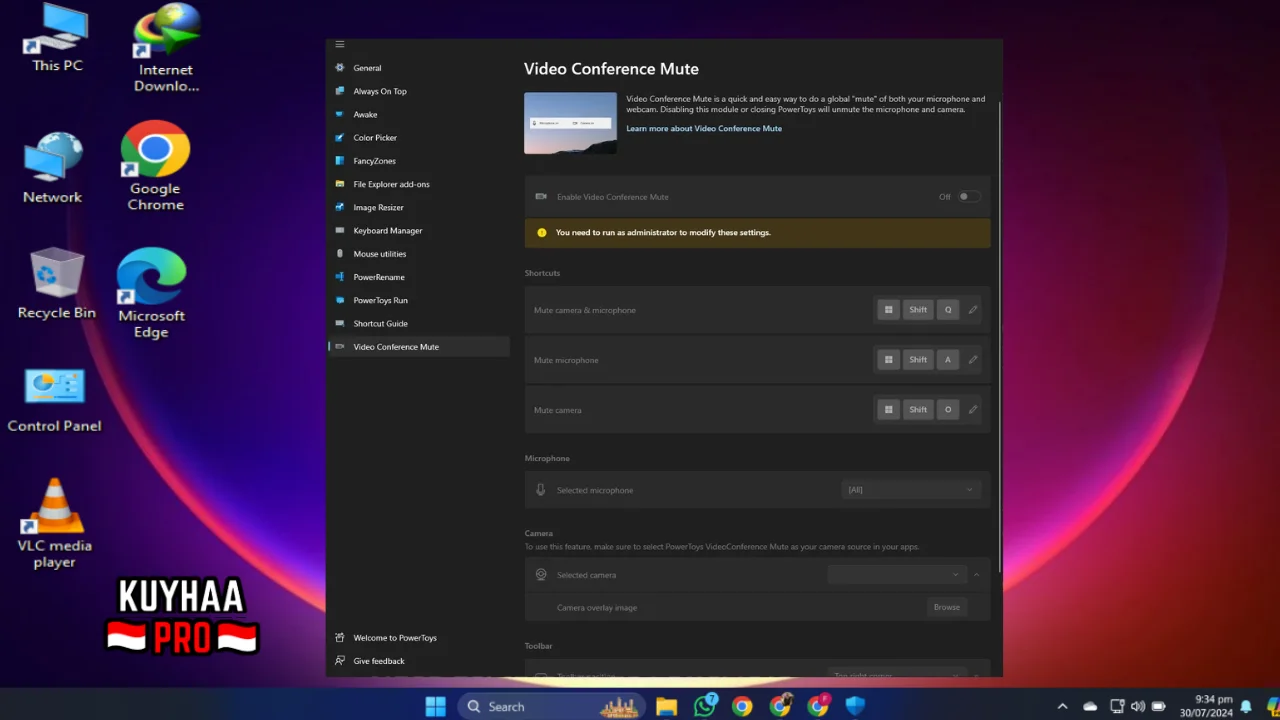Select Microsoft Edge desktop shortcut

click(151, 293)
